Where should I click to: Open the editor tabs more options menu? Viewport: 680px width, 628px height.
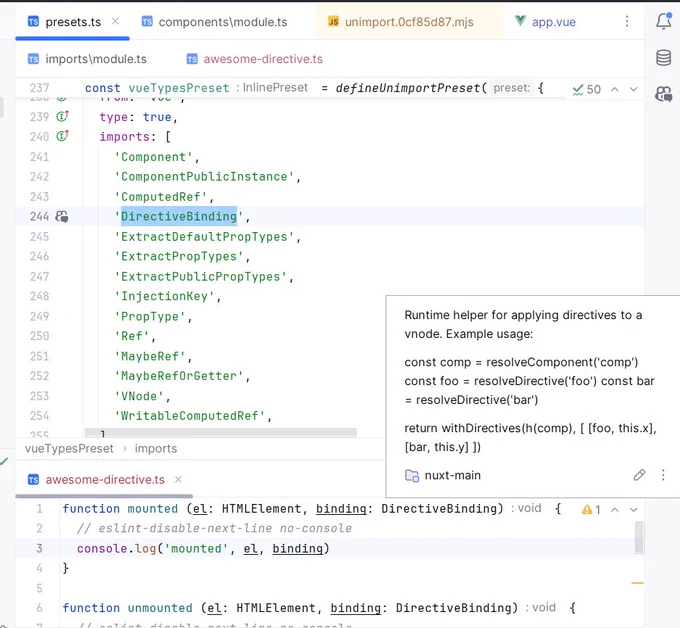(627, 21)
